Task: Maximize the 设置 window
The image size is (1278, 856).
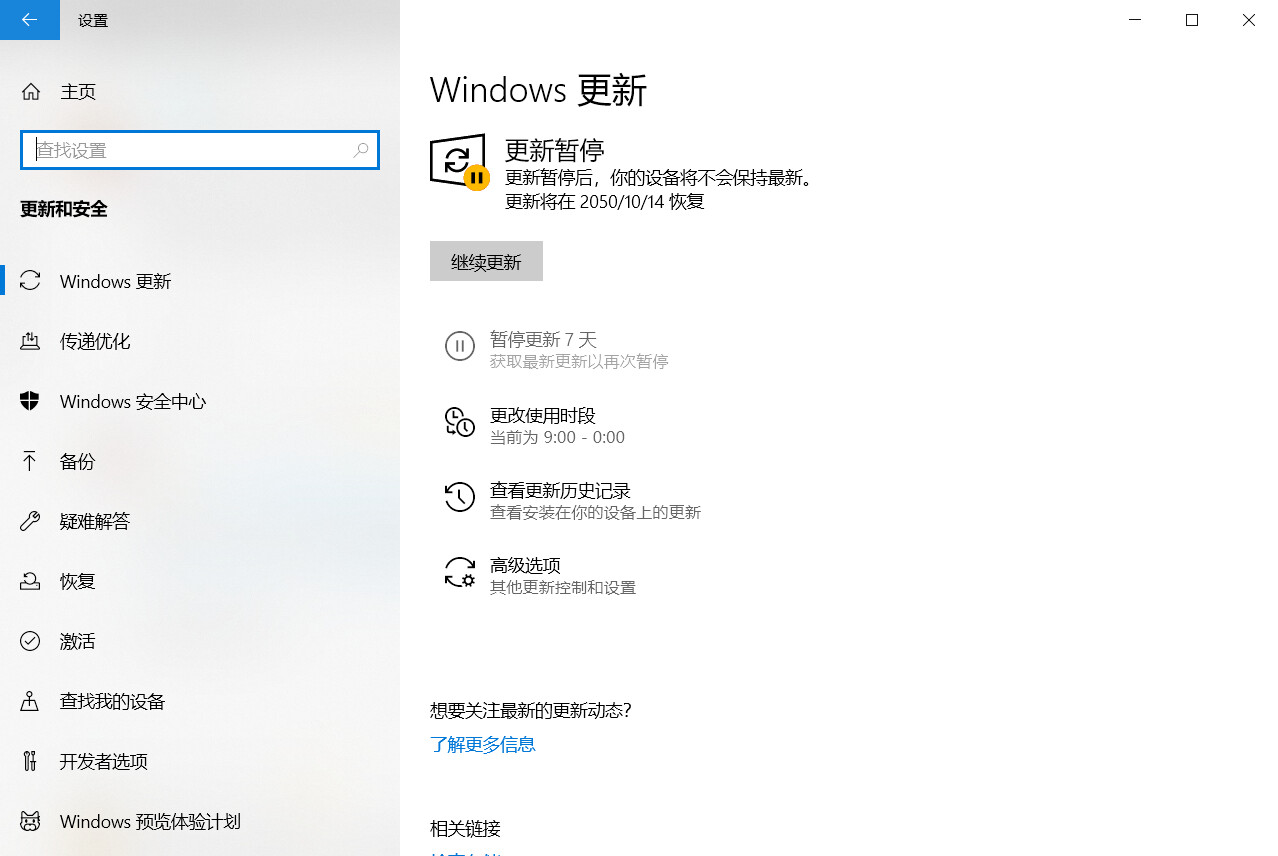Action: pos(1192,20)
